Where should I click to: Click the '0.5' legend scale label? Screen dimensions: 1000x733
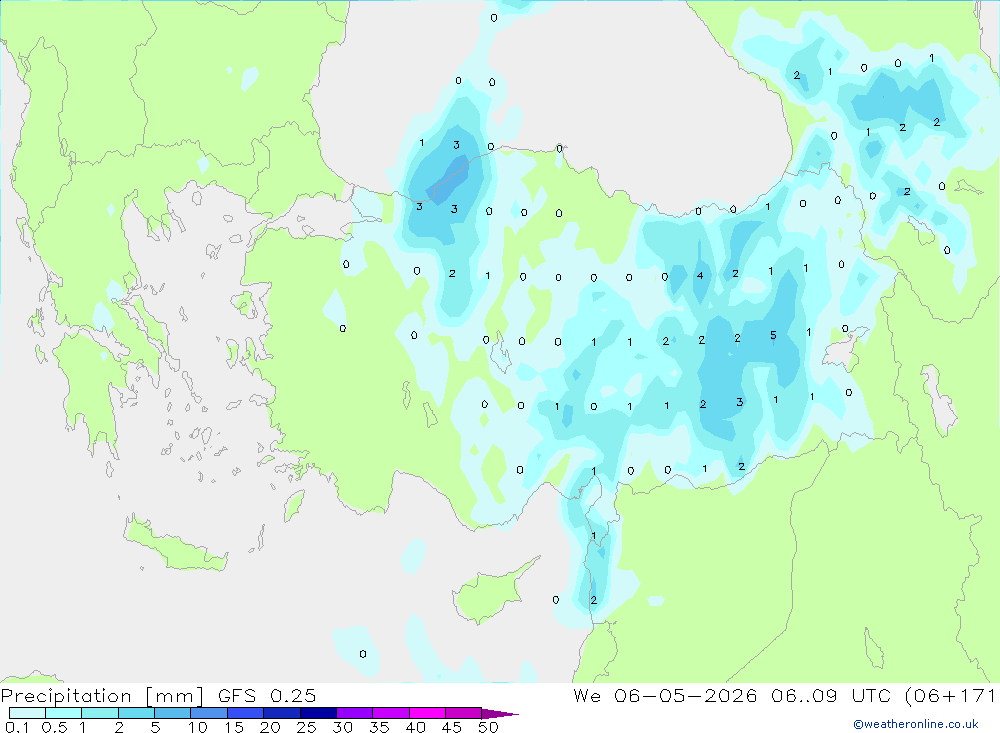pyautogui.click(x=54, y=727)
